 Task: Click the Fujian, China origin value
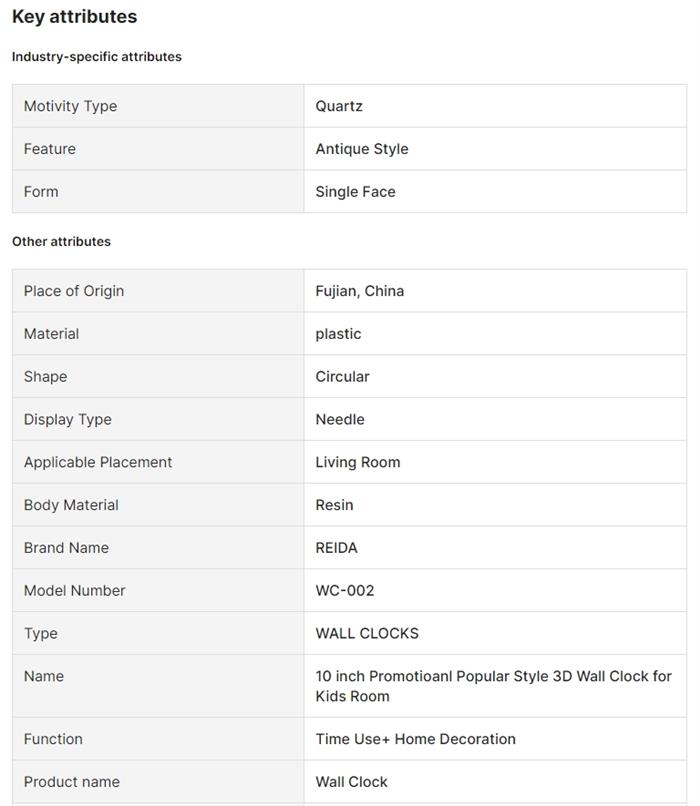[x=360, y=291]
